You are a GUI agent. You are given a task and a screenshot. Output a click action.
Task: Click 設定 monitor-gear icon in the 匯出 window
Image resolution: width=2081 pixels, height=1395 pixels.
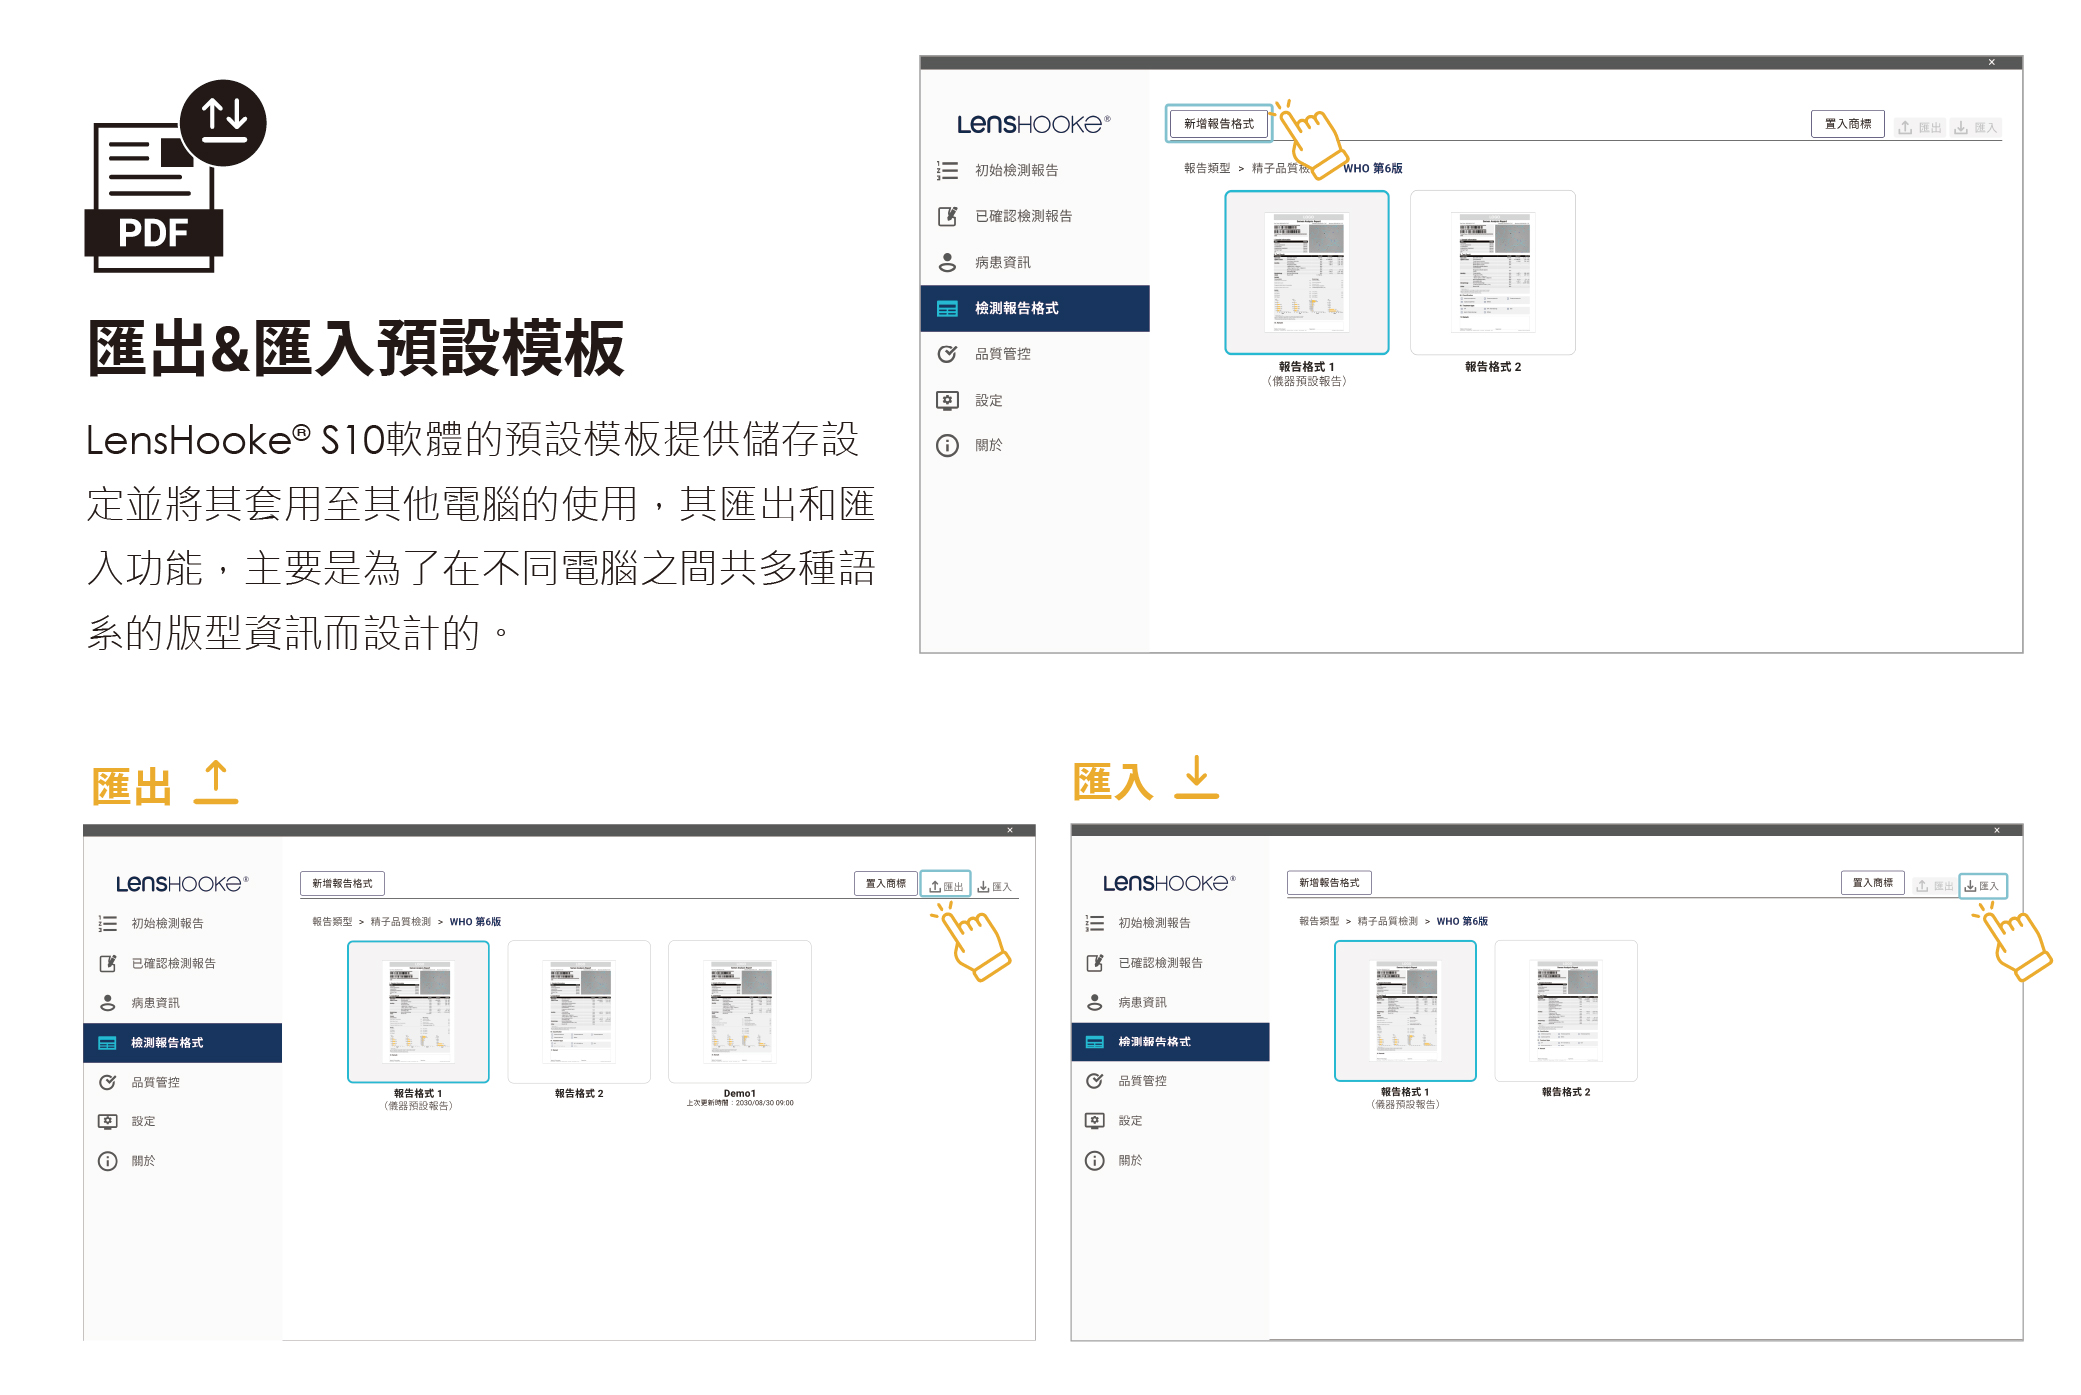click(107, 1121)
